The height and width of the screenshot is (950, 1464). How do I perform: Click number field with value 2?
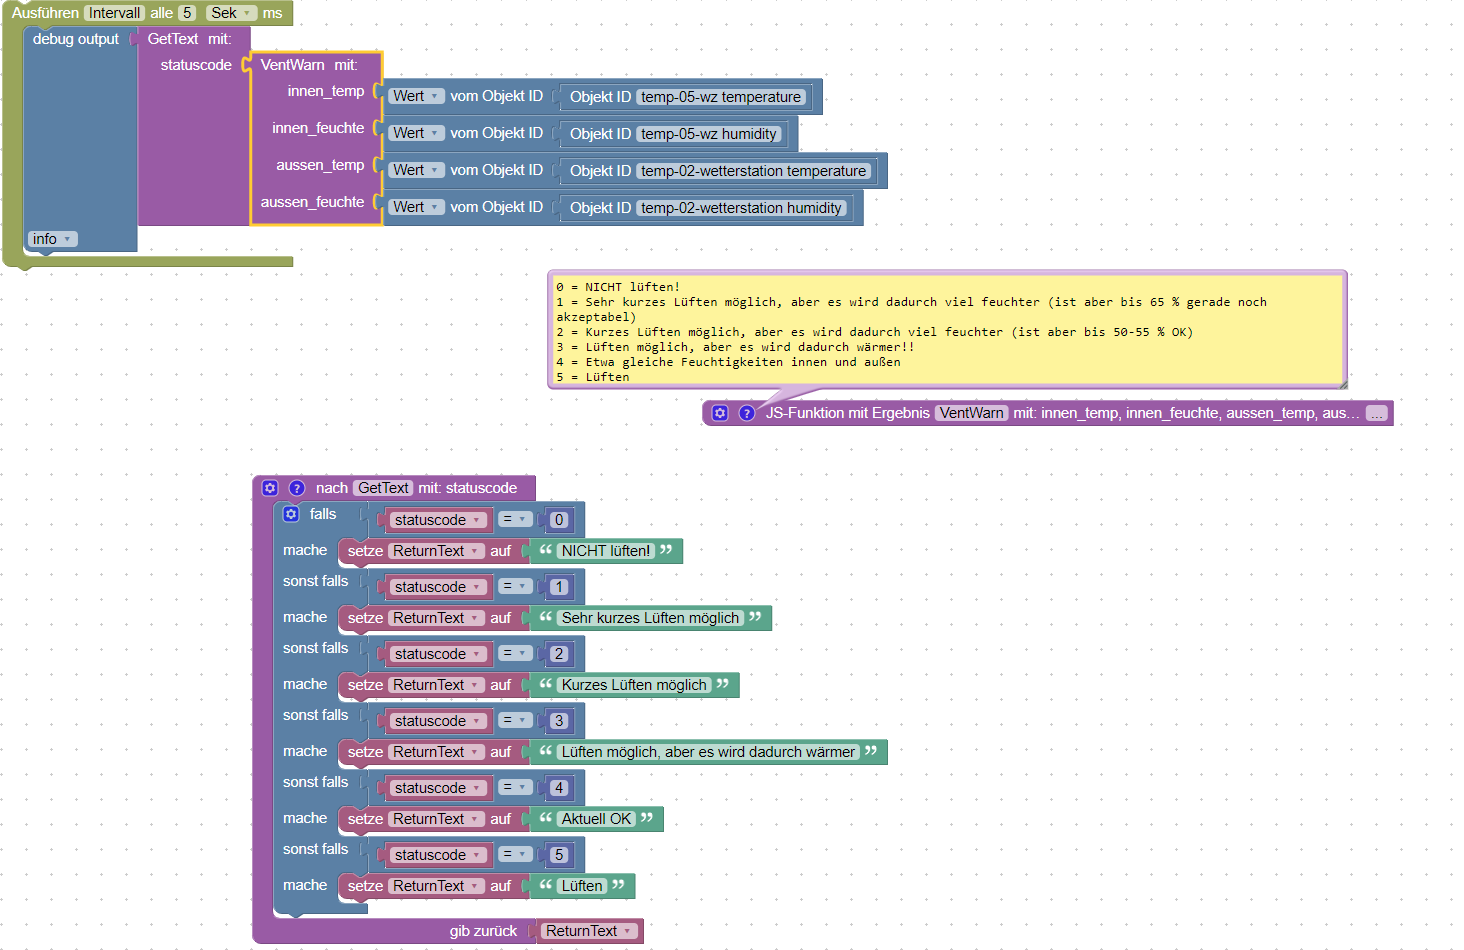point(559,654)
